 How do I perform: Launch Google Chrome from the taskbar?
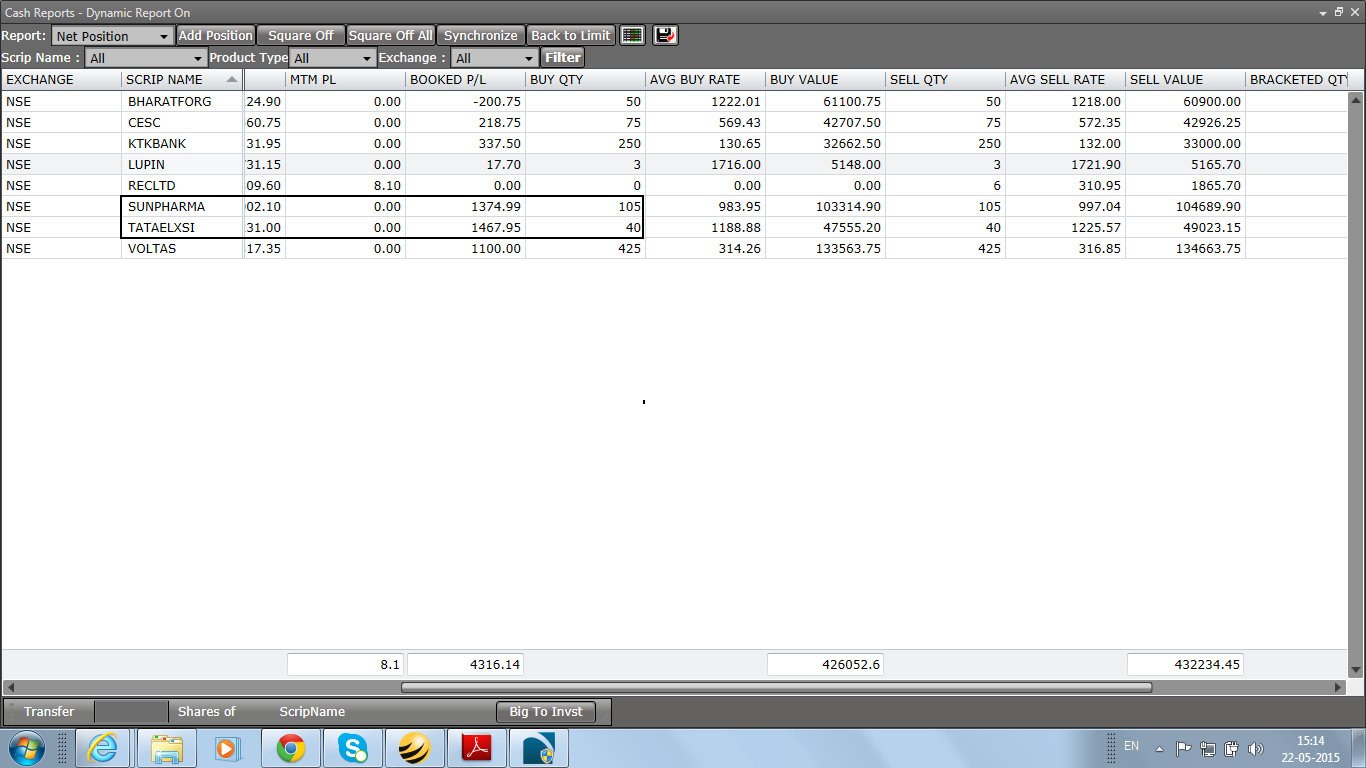point(291,748)
